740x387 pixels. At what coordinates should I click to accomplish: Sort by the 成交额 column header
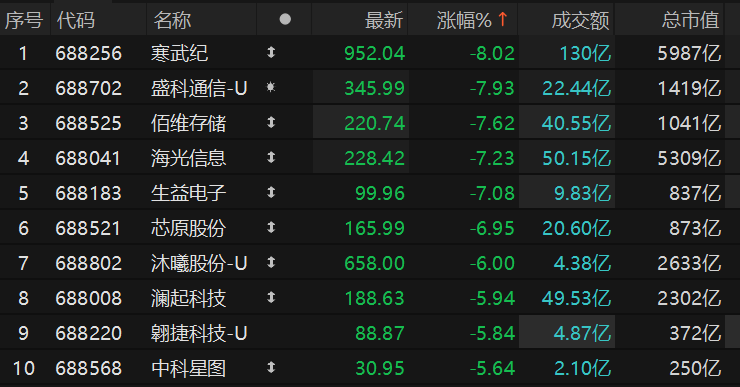click(580, 20)
